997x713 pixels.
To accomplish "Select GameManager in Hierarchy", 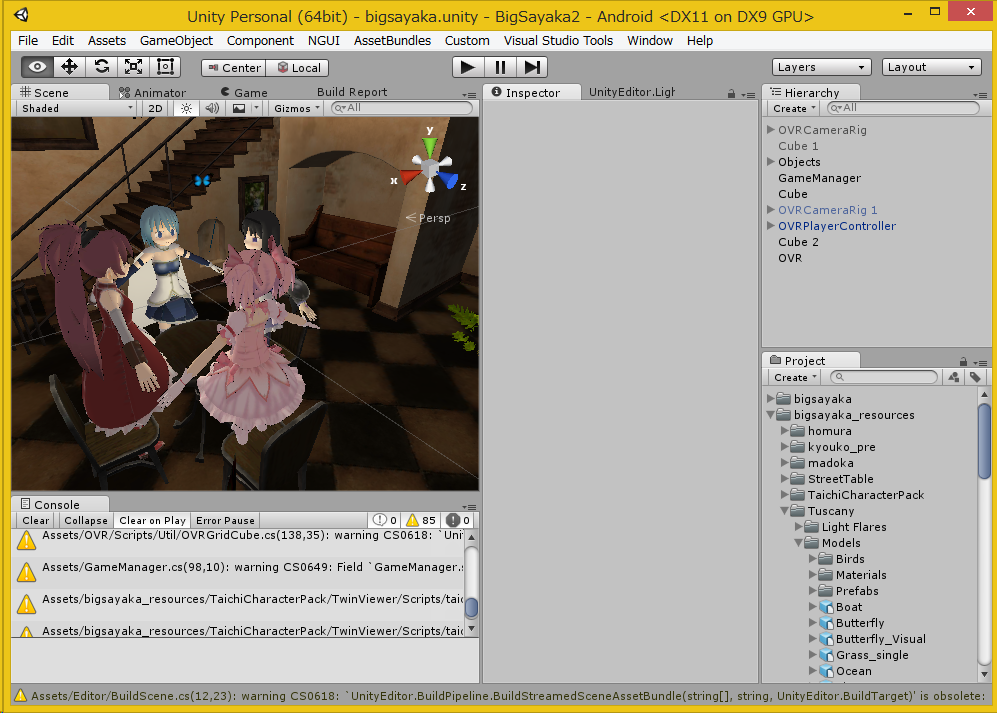I will (x=820, y=178).
